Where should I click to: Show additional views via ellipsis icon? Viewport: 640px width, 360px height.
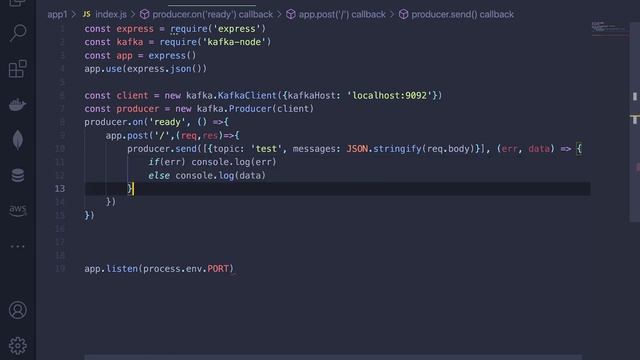[x=18, y=246]
